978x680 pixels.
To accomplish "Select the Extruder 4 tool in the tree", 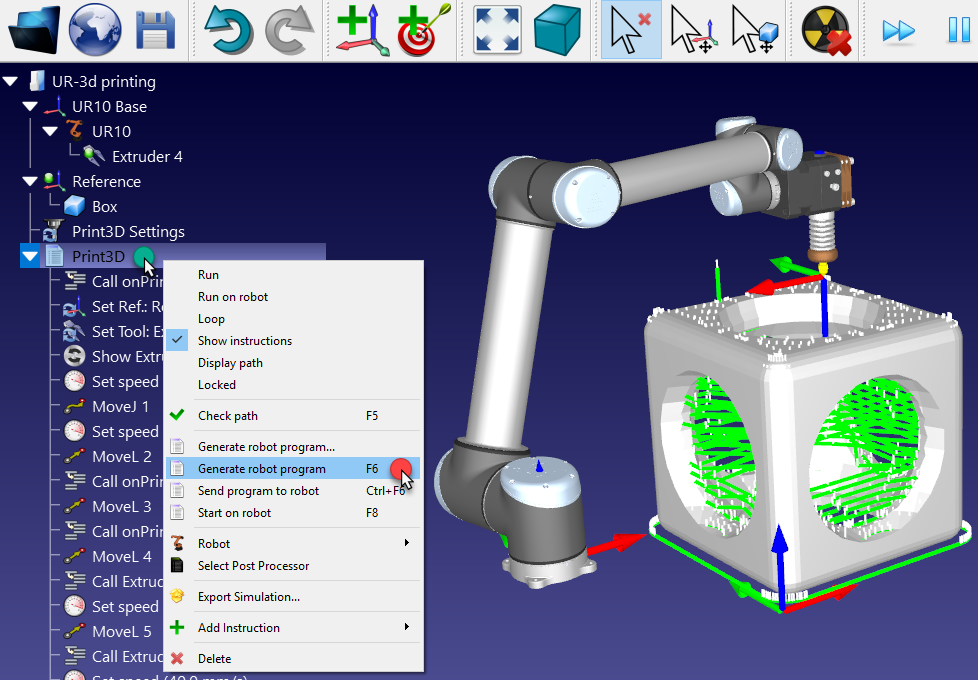I will click(148, 156).
